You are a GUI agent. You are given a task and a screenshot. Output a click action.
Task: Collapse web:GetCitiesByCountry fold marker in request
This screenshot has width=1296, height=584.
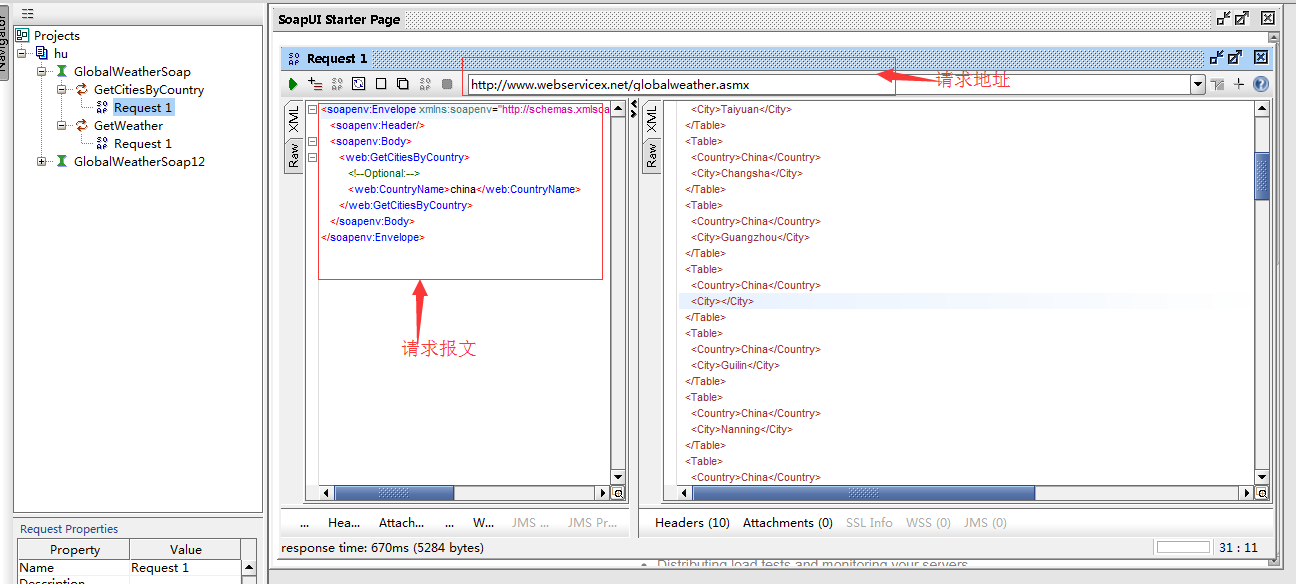pyautogui.click(x=313, y=157)
